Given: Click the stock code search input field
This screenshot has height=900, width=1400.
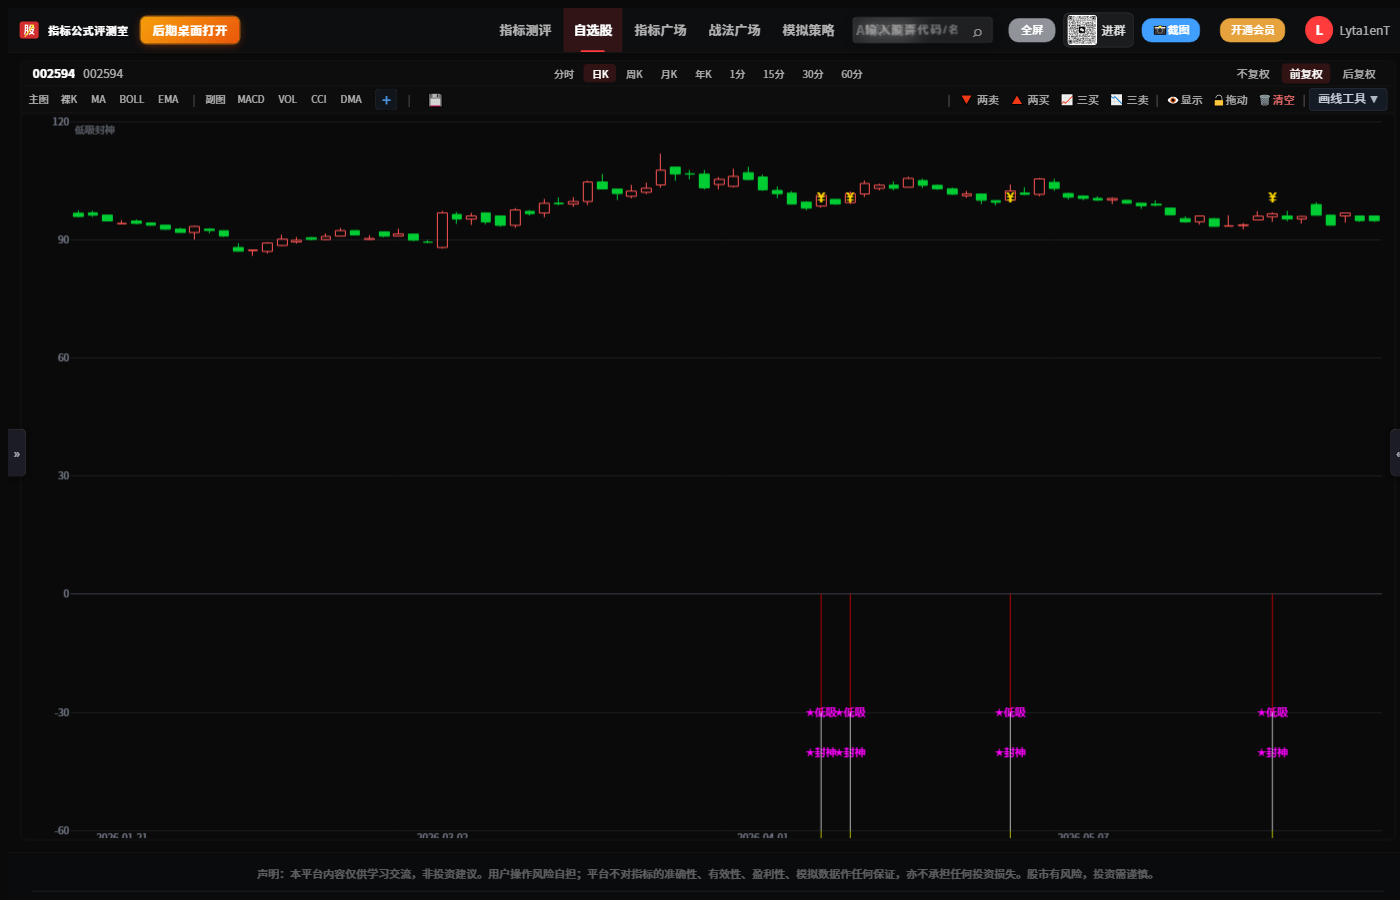Looking at the screenshot, I should coord(910,30).
